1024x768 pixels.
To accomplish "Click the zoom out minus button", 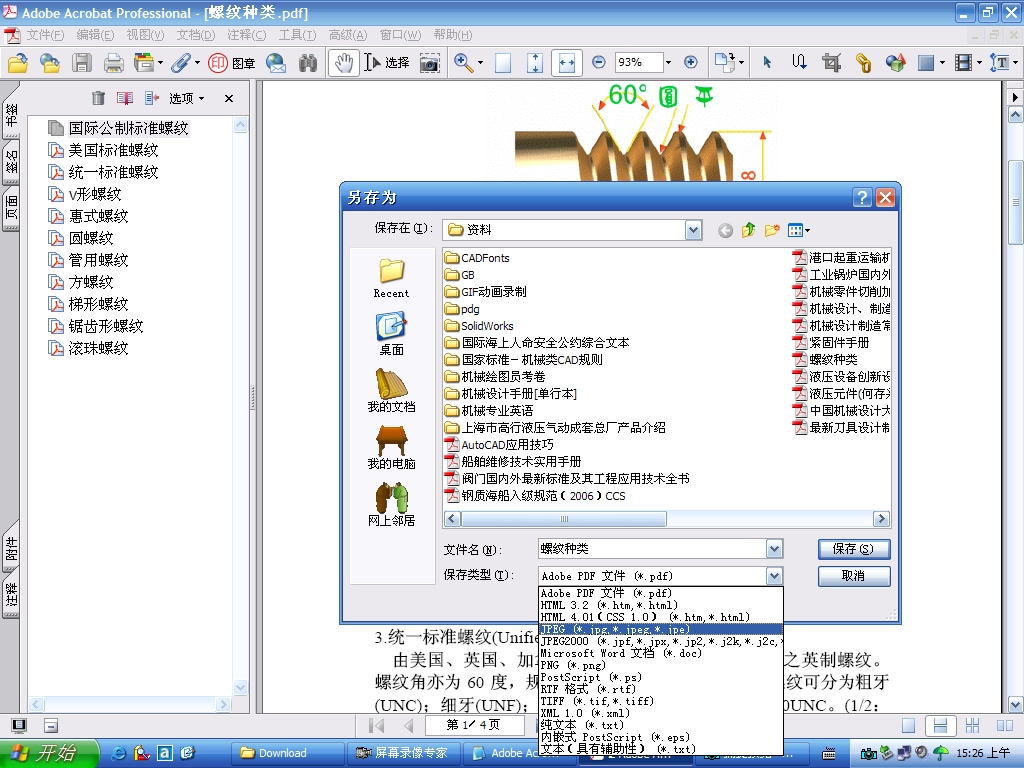I will (x=598, y=62).
